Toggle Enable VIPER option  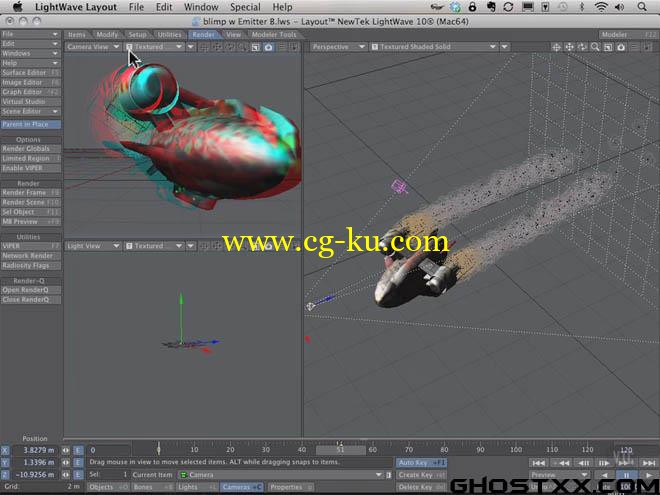(x=31, y=168)
